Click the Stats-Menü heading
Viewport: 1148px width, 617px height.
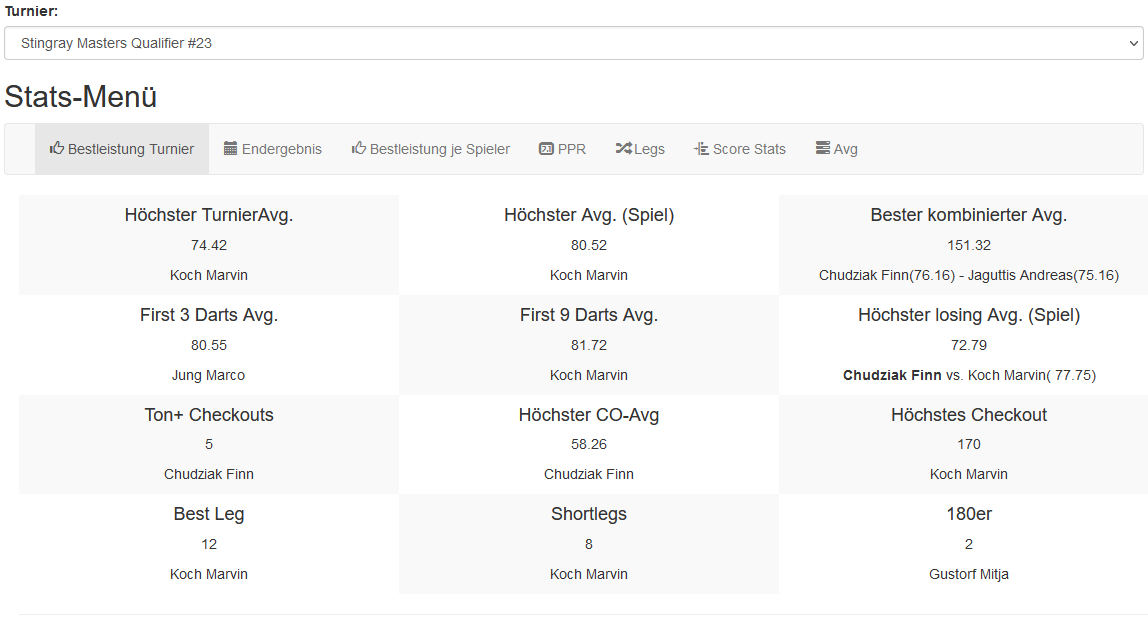pos(81,97)
